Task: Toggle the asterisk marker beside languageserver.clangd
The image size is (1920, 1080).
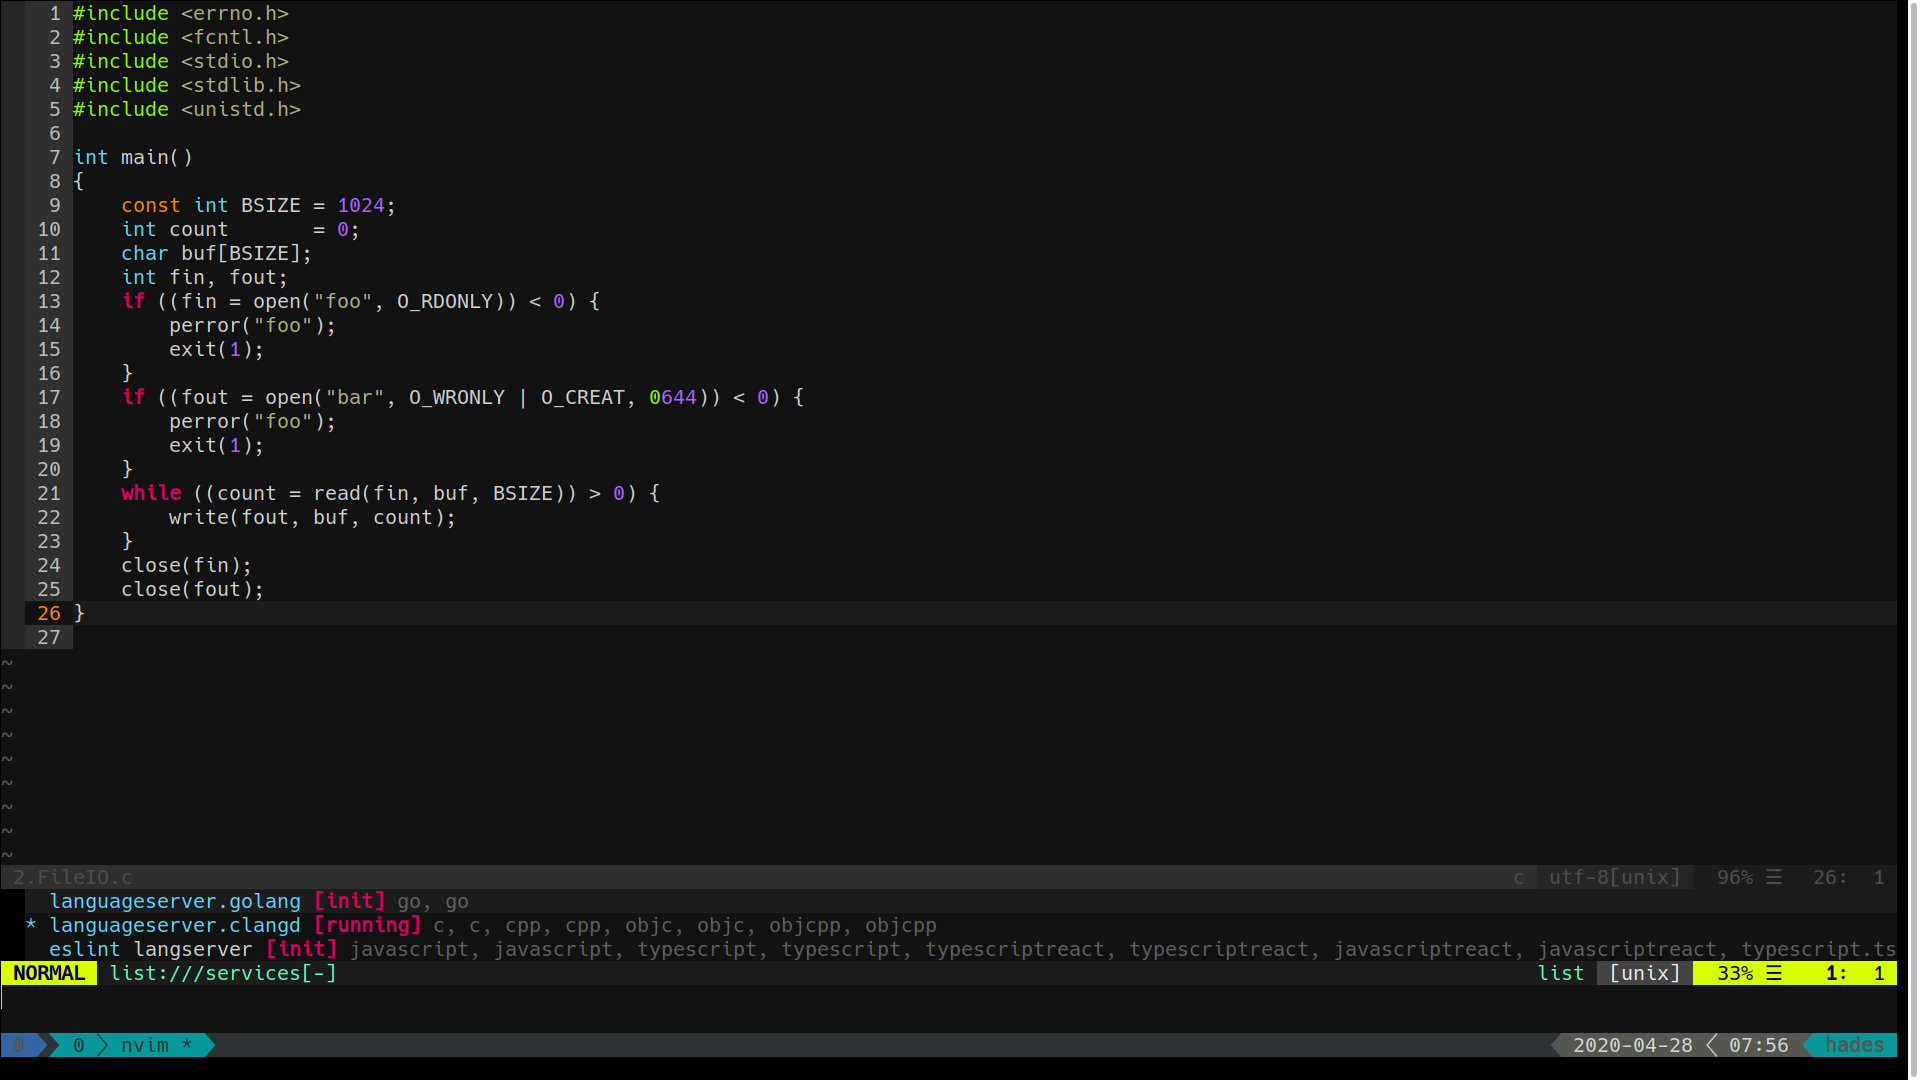Action: [28, 925]
